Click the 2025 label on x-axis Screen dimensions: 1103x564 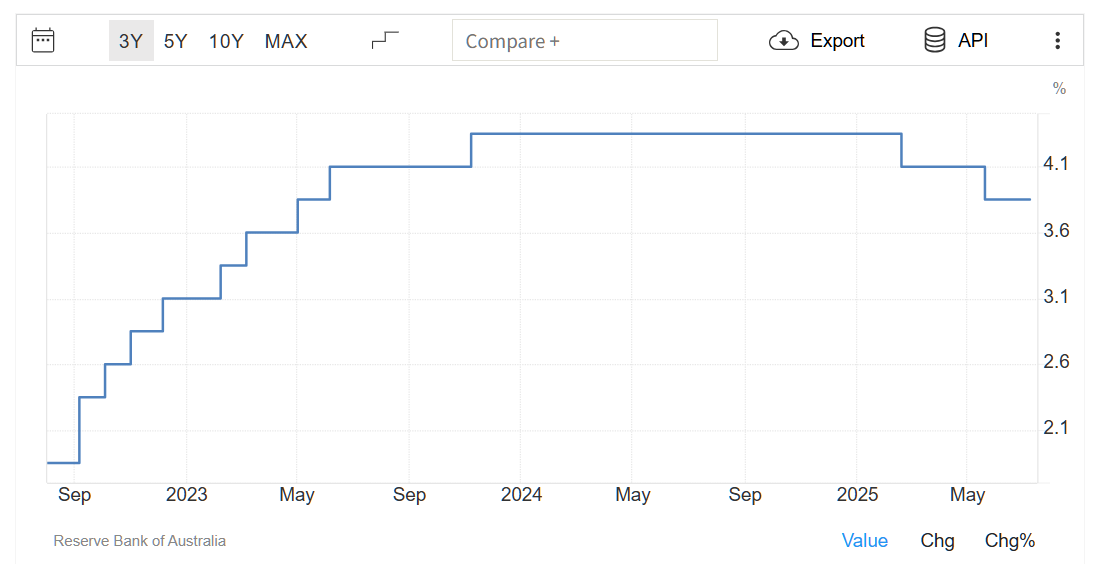pyautogui.click(x=857, y=495)
